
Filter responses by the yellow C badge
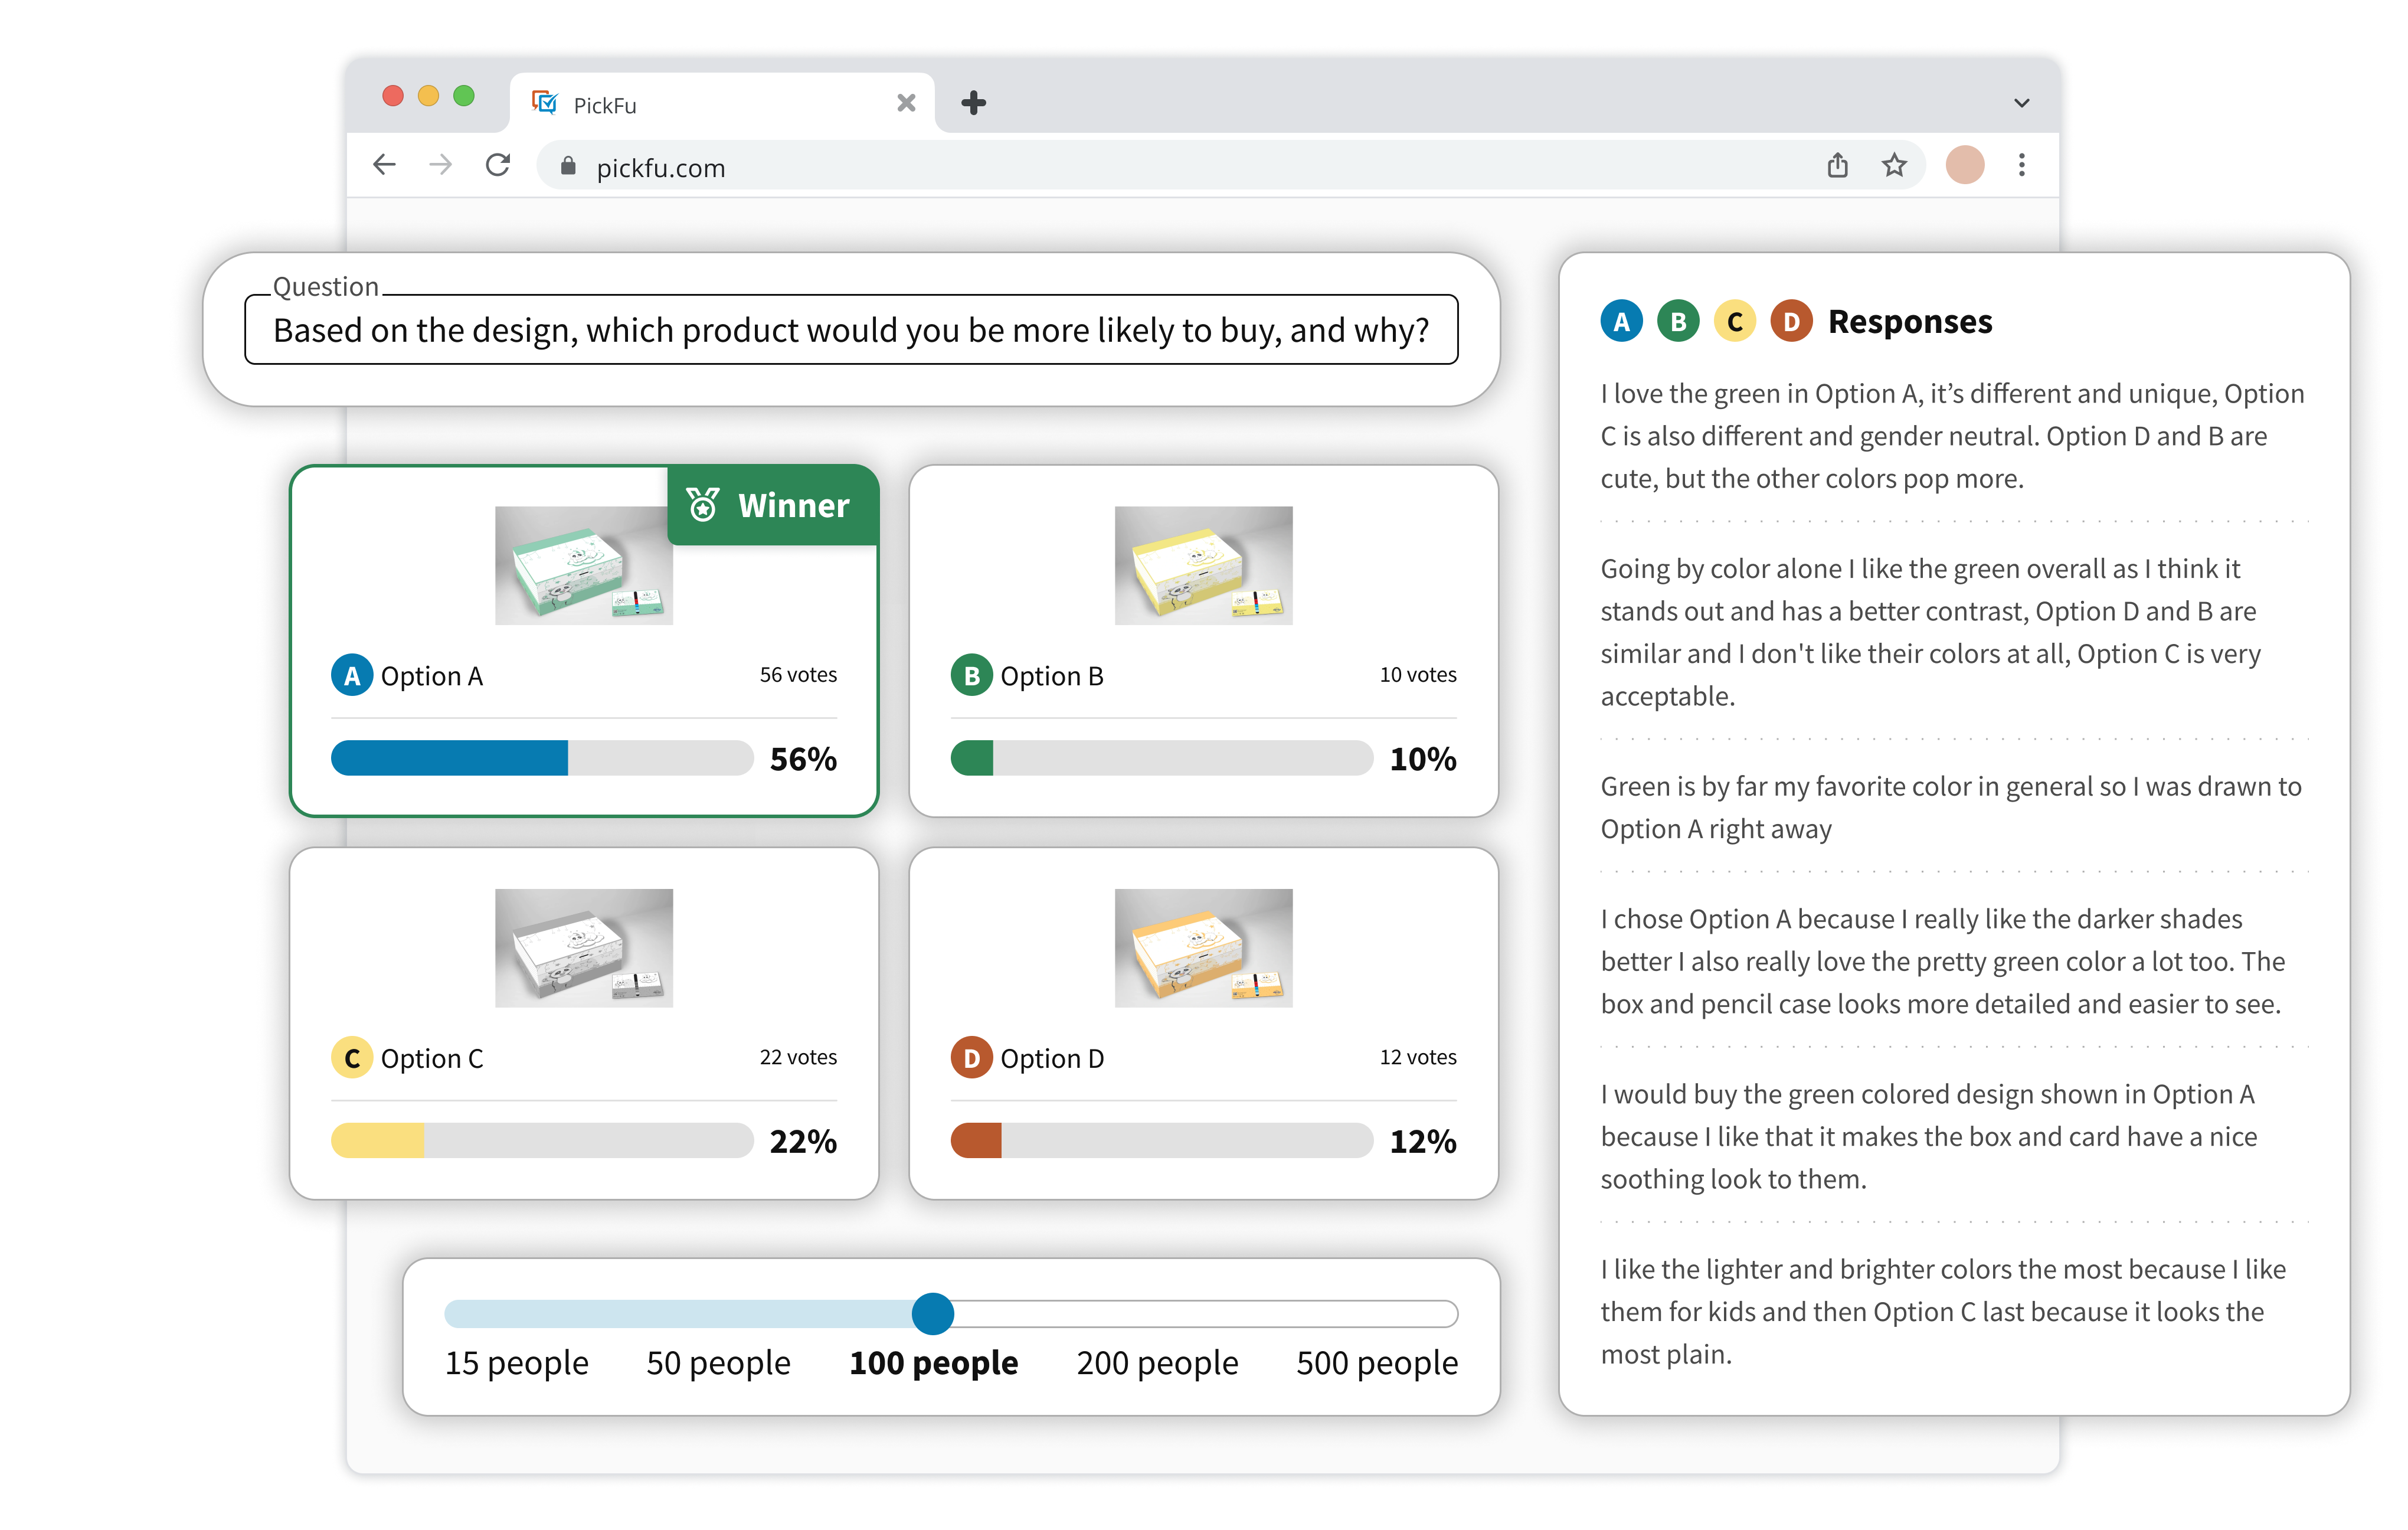click(x=1735, y=322)
